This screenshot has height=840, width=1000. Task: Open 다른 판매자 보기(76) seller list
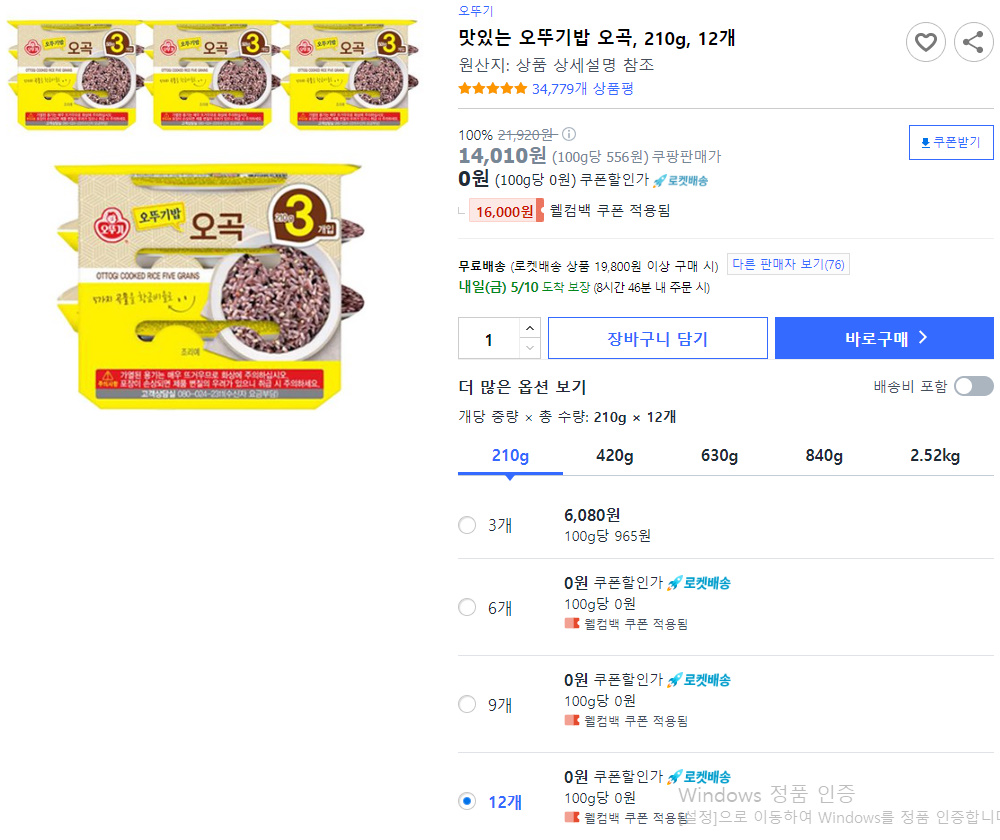(x=788, y=264)
